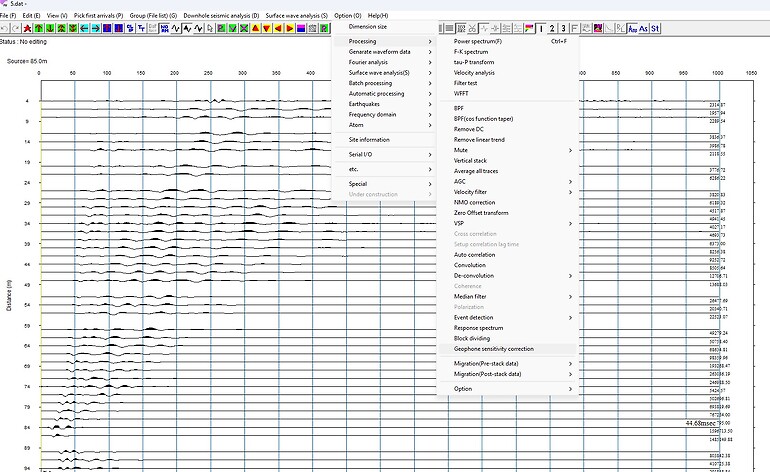Click the rainbow color palette toolbar icon
The height and width of the screenshot is (472, 770).
[529, 28]
